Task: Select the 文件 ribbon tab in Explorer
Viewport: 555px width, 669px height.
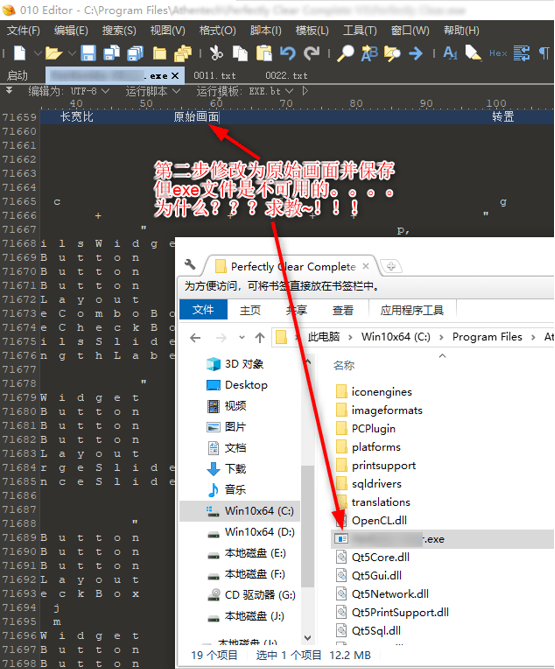Action: pos(203,310)
